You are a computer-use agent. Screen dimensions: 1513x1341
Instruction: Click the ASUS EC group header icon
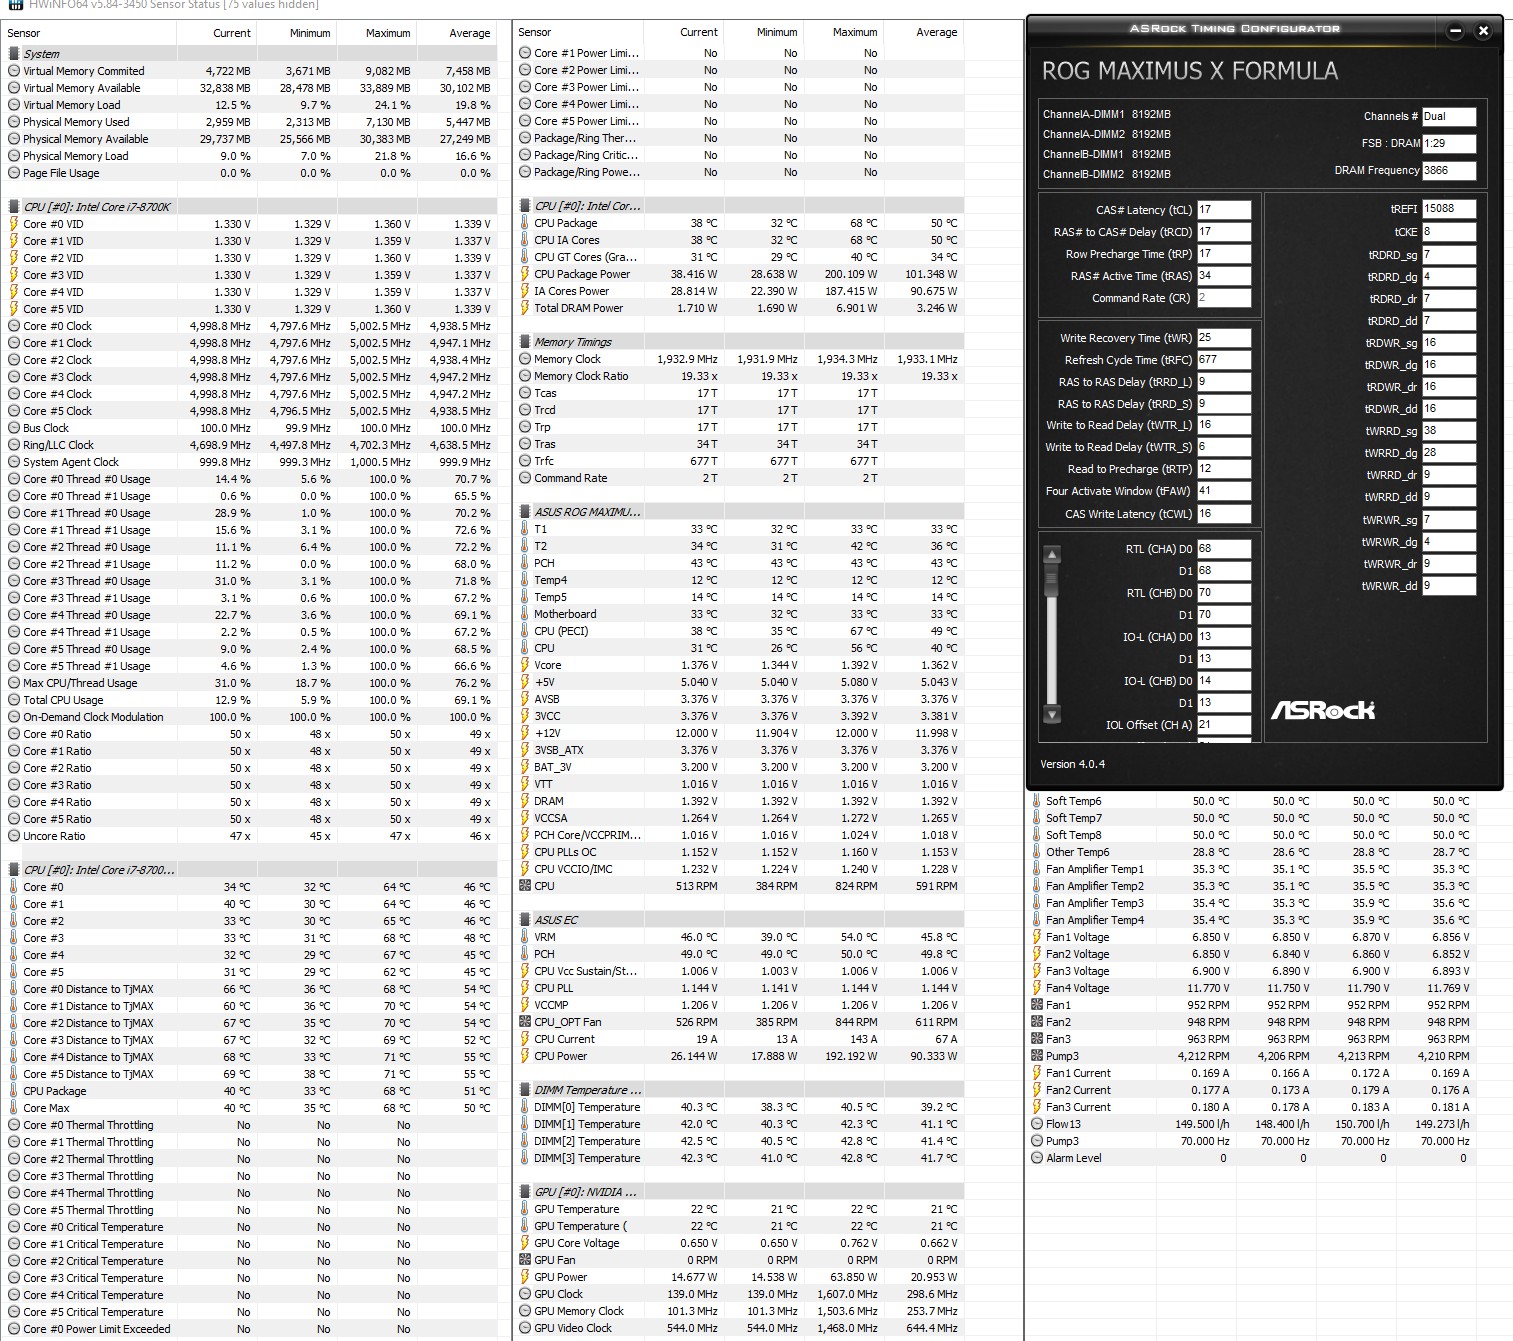coord(525,920)
